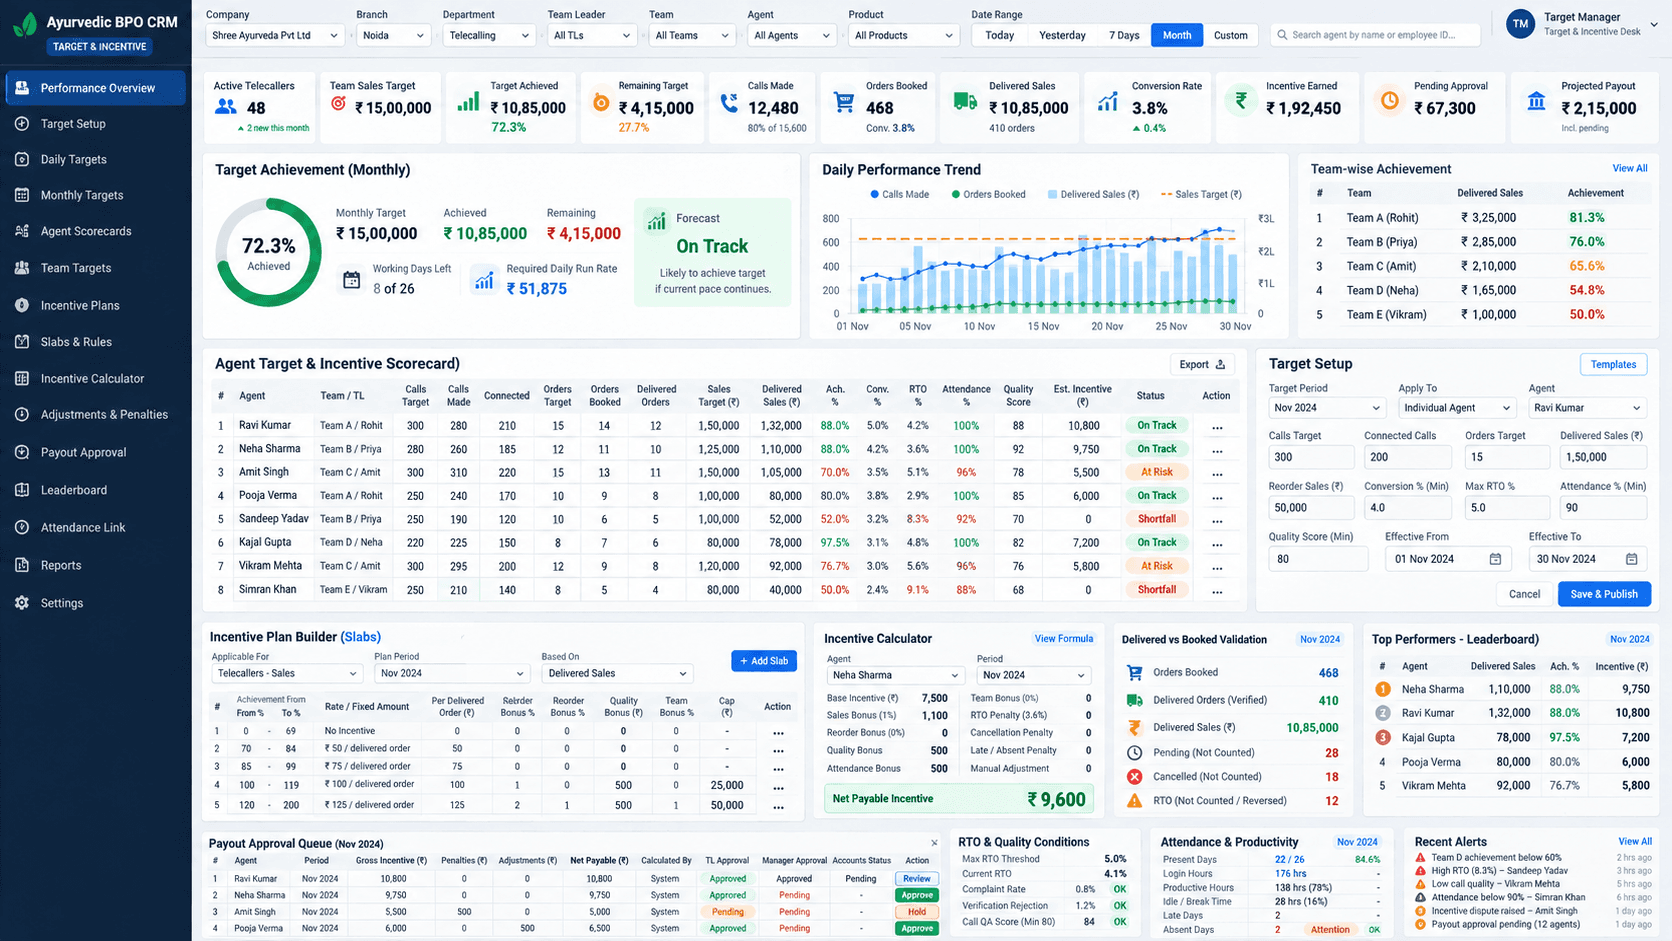Image resolution: width=1672 pixels, height=941 pixels.
Task: Click the Payout Approval sidebar icon
Action: click(x=22, y=452)
